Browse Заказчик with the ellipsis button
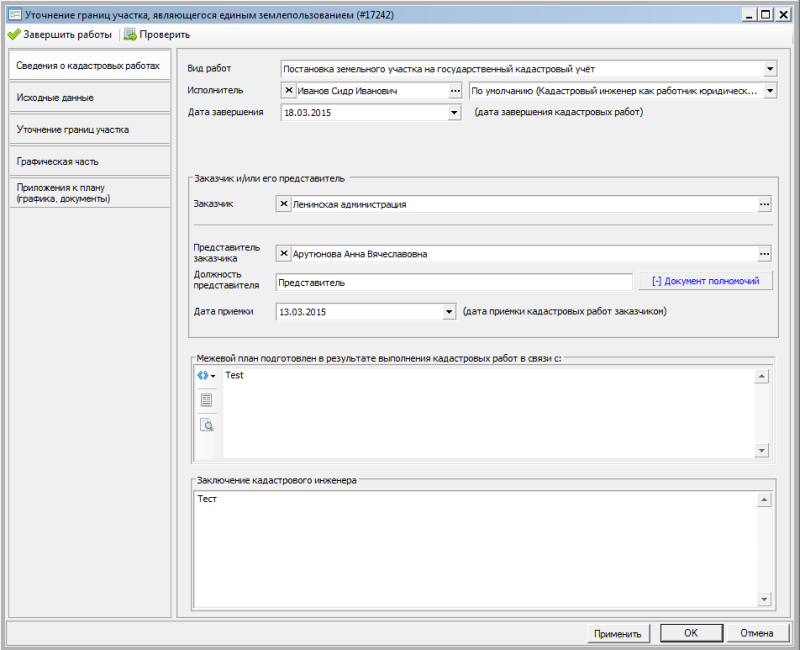 [x=765, y=204]
